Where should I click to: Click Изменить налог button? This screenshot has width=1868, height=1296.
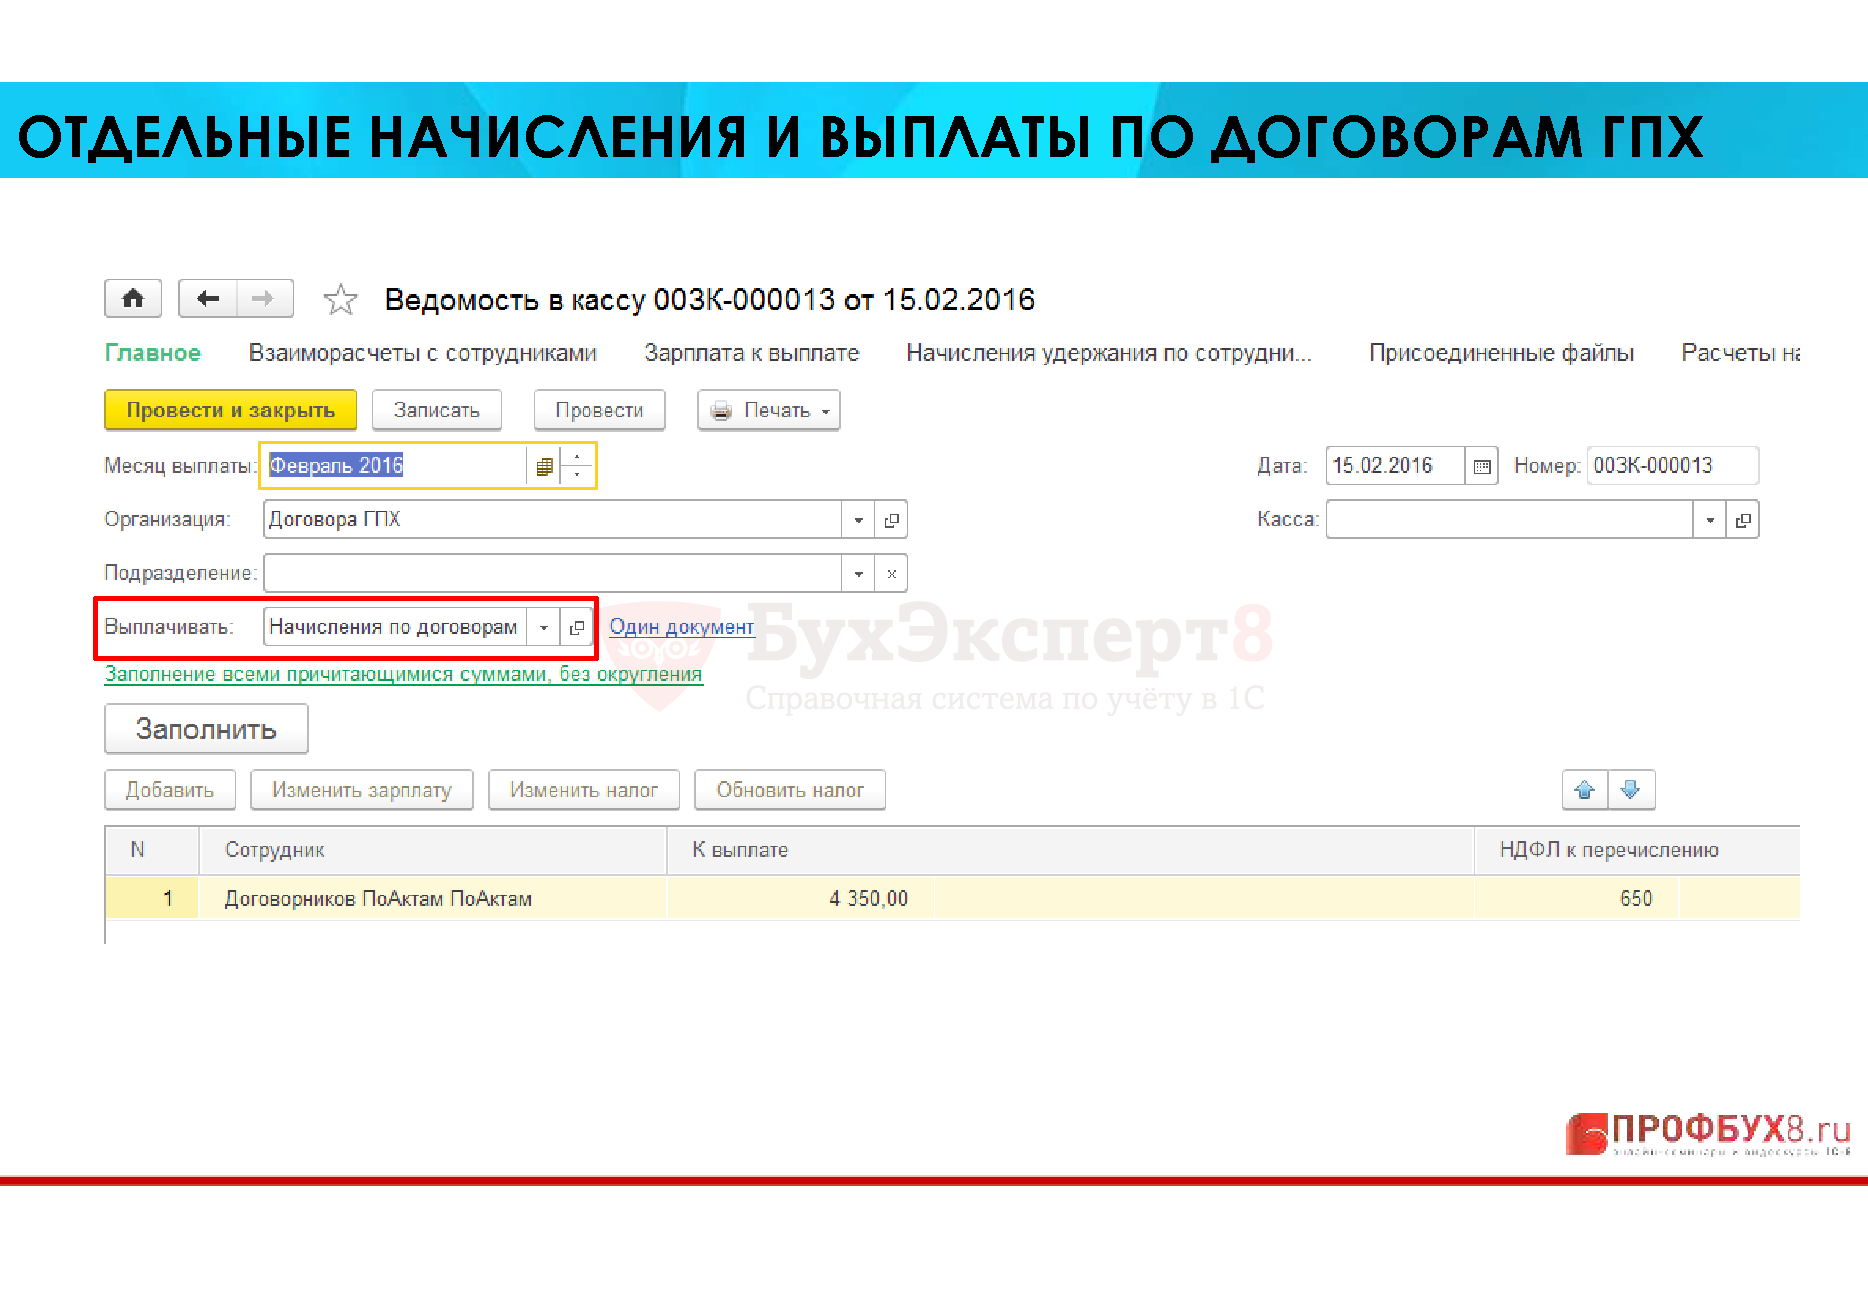pyautogui.click(x=584, y=790)
